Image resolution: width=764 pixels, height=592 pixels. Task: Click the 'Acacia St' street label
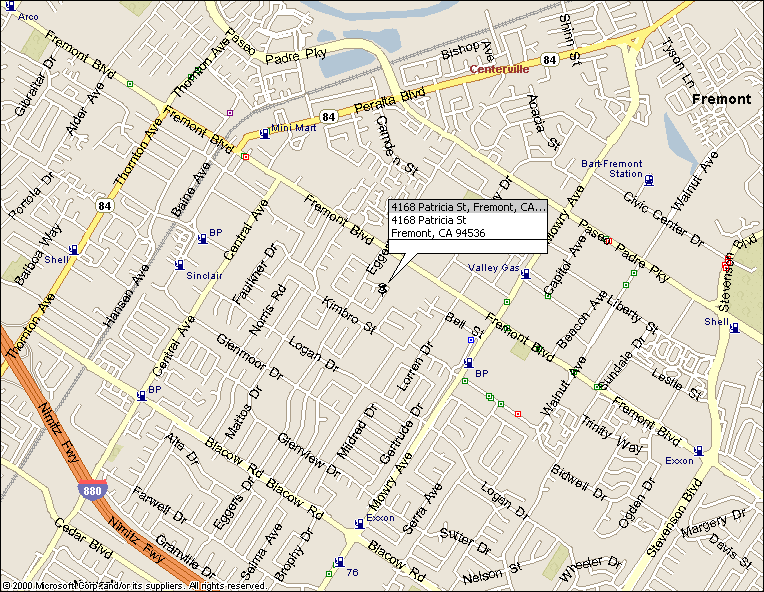(x=543, y=122)
